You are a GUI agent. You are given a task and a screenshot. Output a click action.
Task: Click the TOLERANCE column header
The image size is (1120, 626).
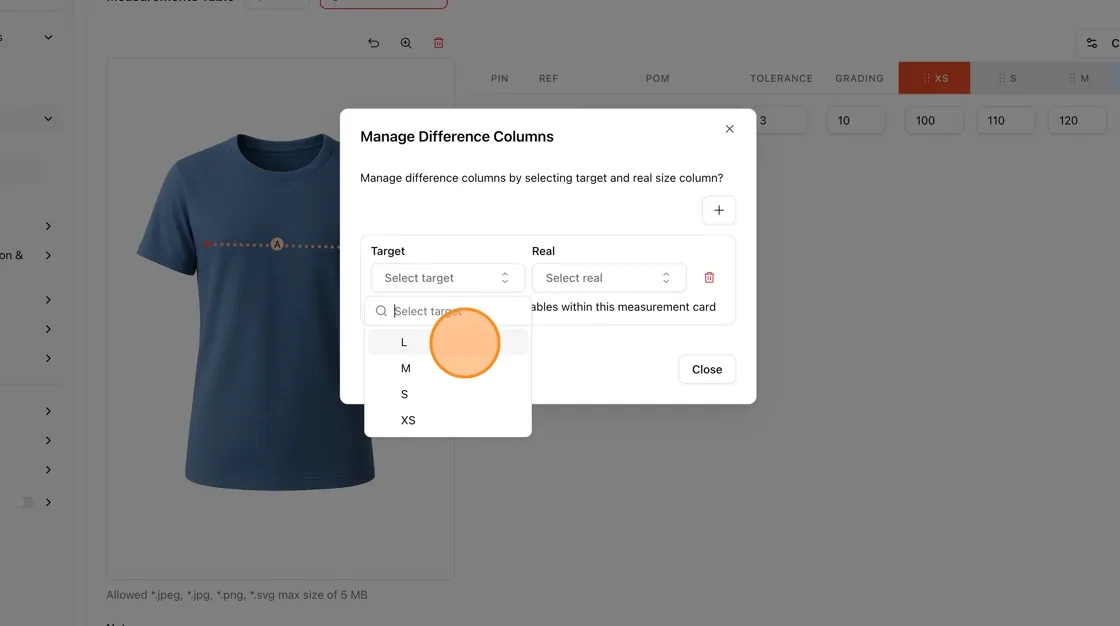pyautogui.click(x=781, y=79)
